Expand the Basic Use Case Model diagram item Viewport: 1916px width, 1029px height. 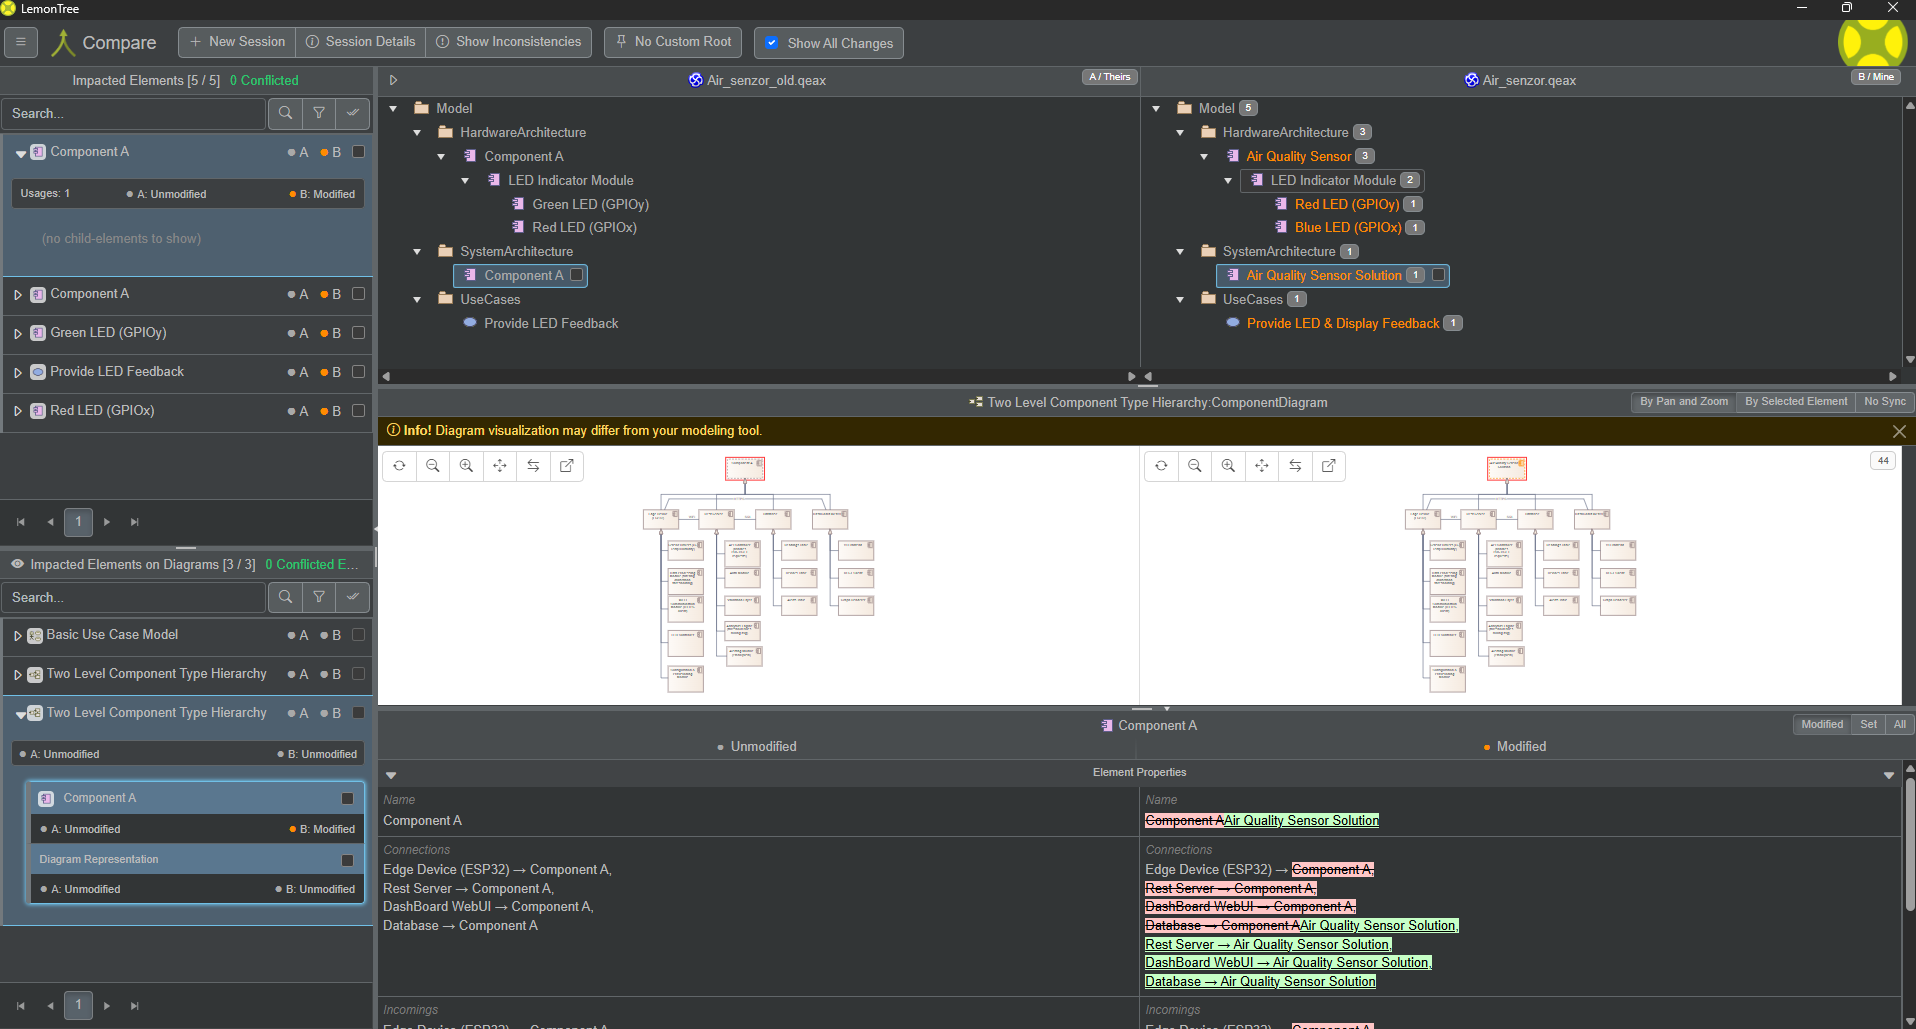click(x=18, y=635)
